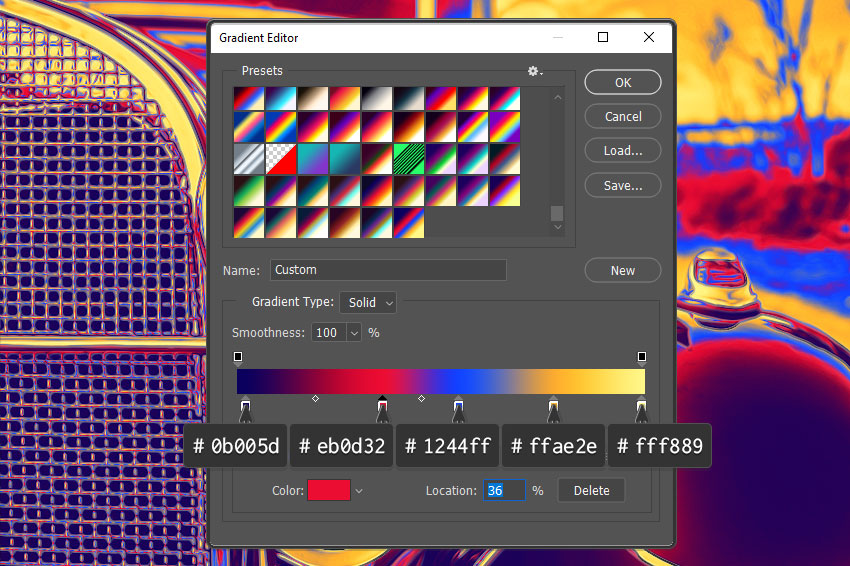Delete the selected color stop
Image resolution: width=850 pixels, height=566 pixels.
591,490
